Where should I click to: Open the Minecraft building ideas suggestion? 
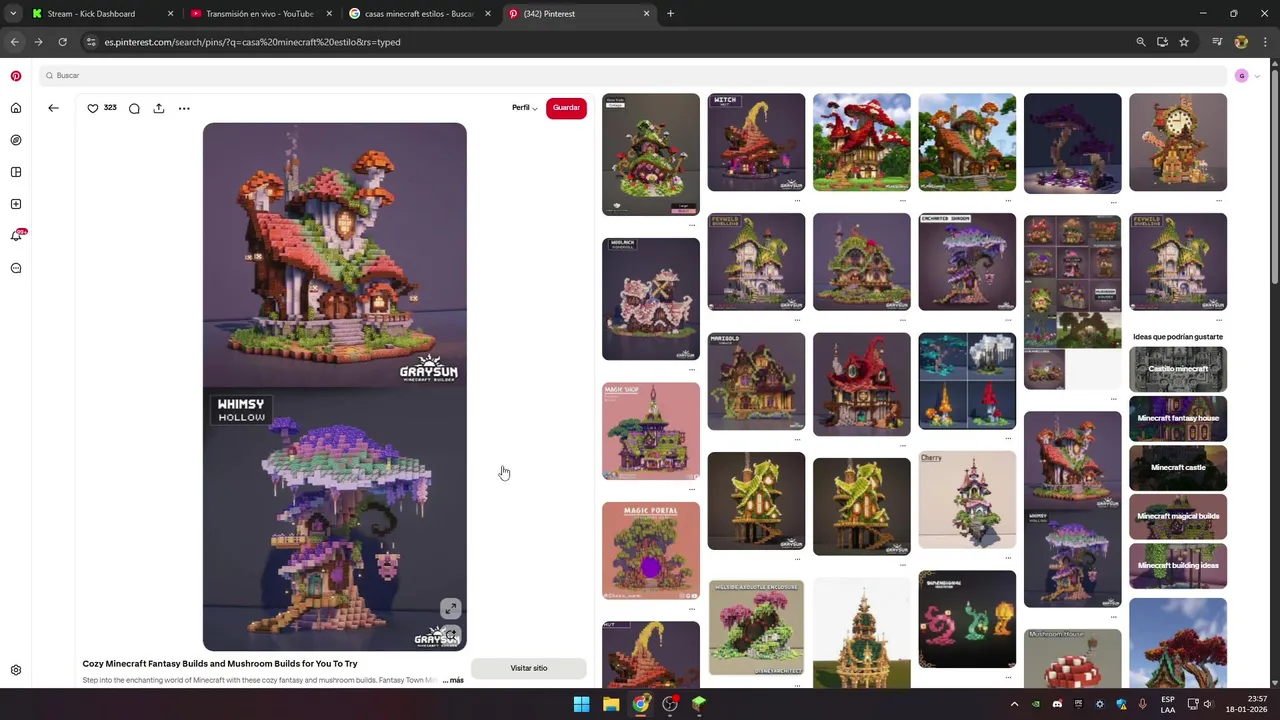pos(1178,565)
